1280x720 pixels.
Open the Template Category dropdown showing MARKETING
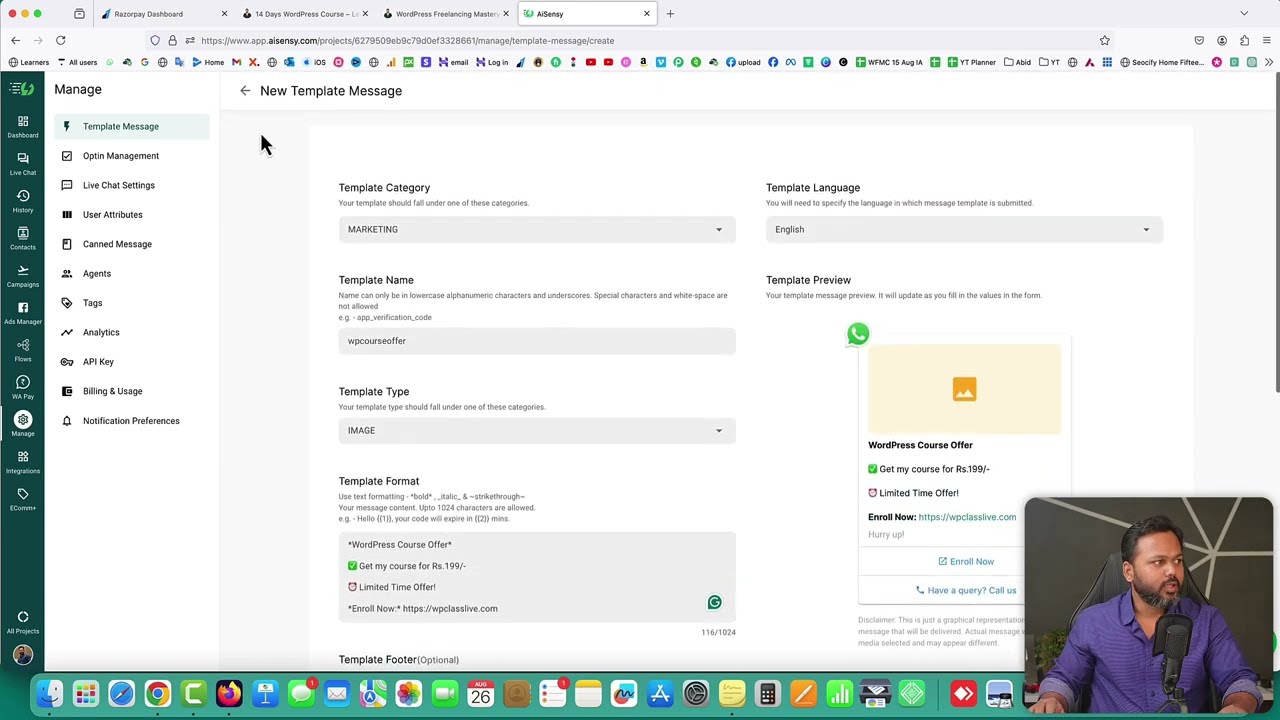(537, 229)
